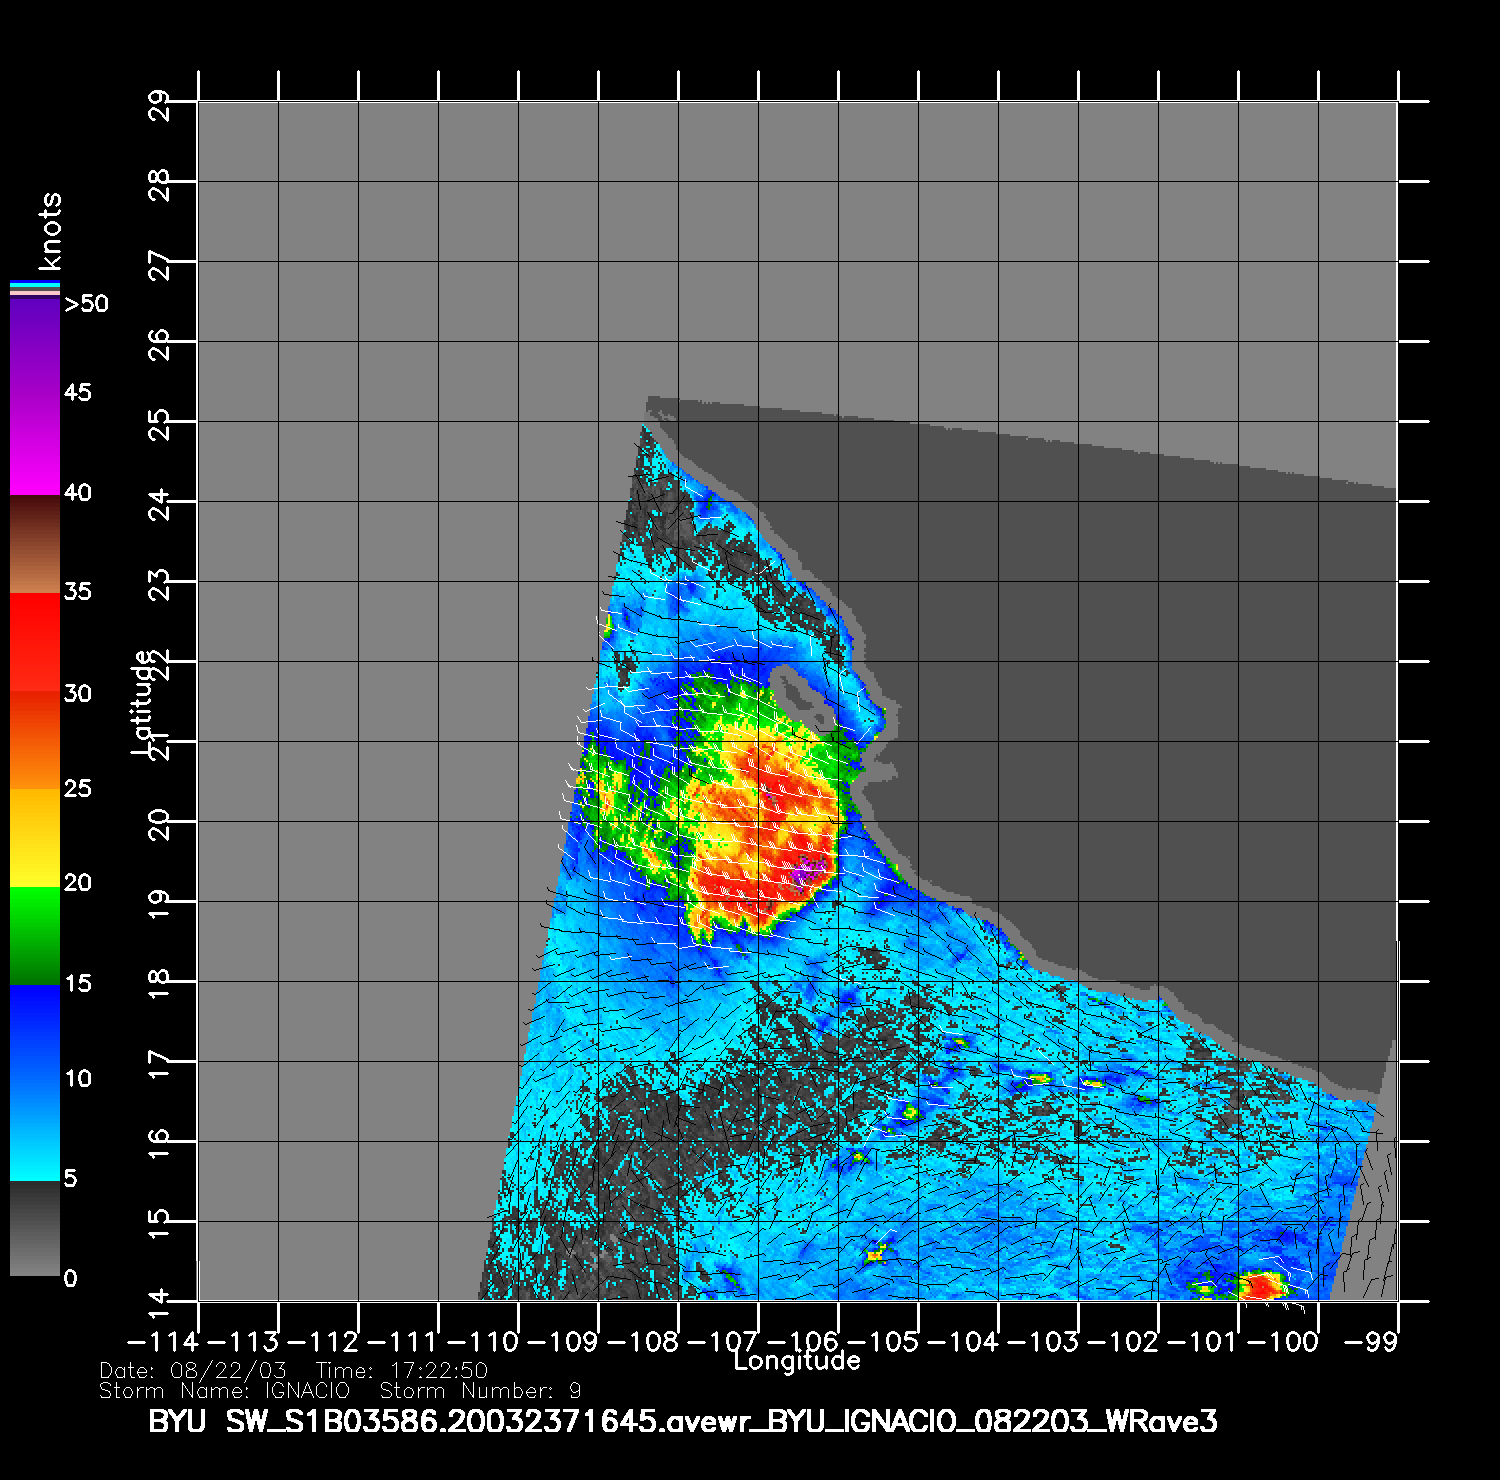The image size is (1500, 1480).
Task: Select the brown 35–40 knot legend segment
Action: click(35, 545)
